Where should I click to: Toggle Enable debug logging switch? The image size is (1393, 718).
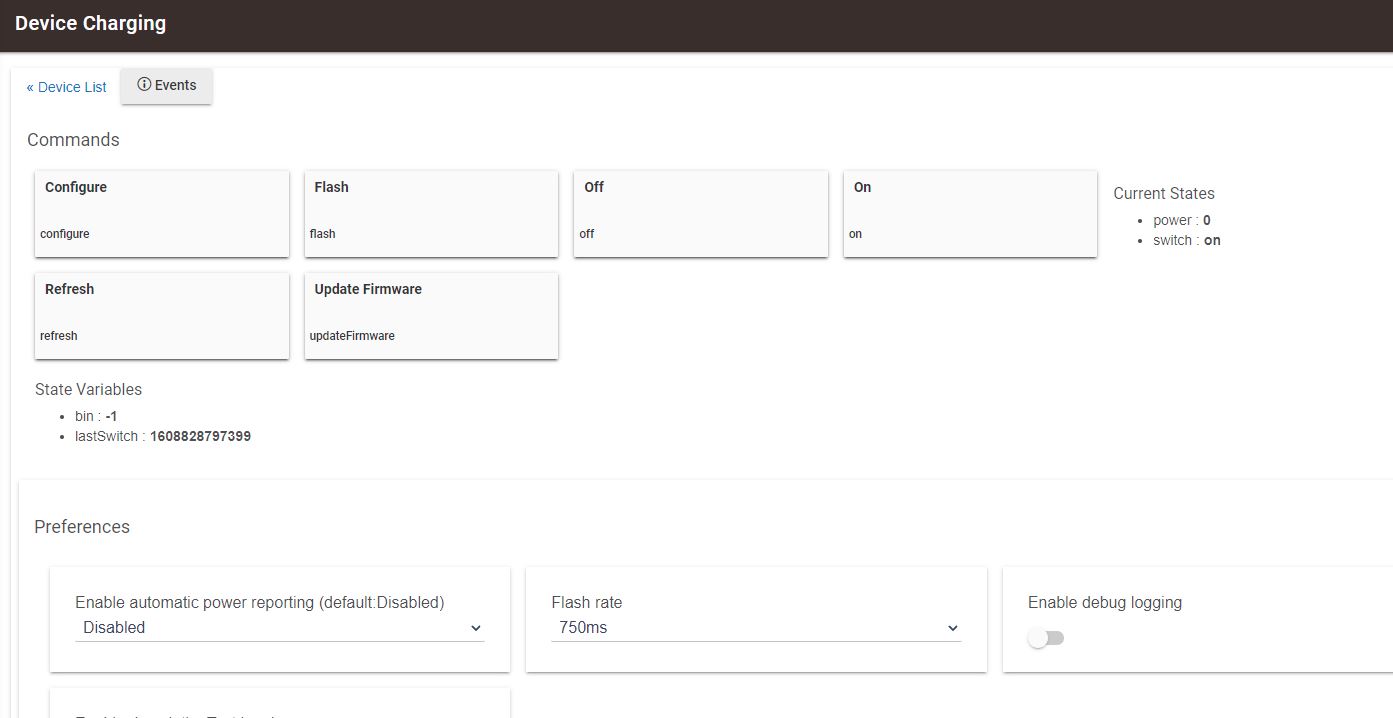coord(1046,638)
